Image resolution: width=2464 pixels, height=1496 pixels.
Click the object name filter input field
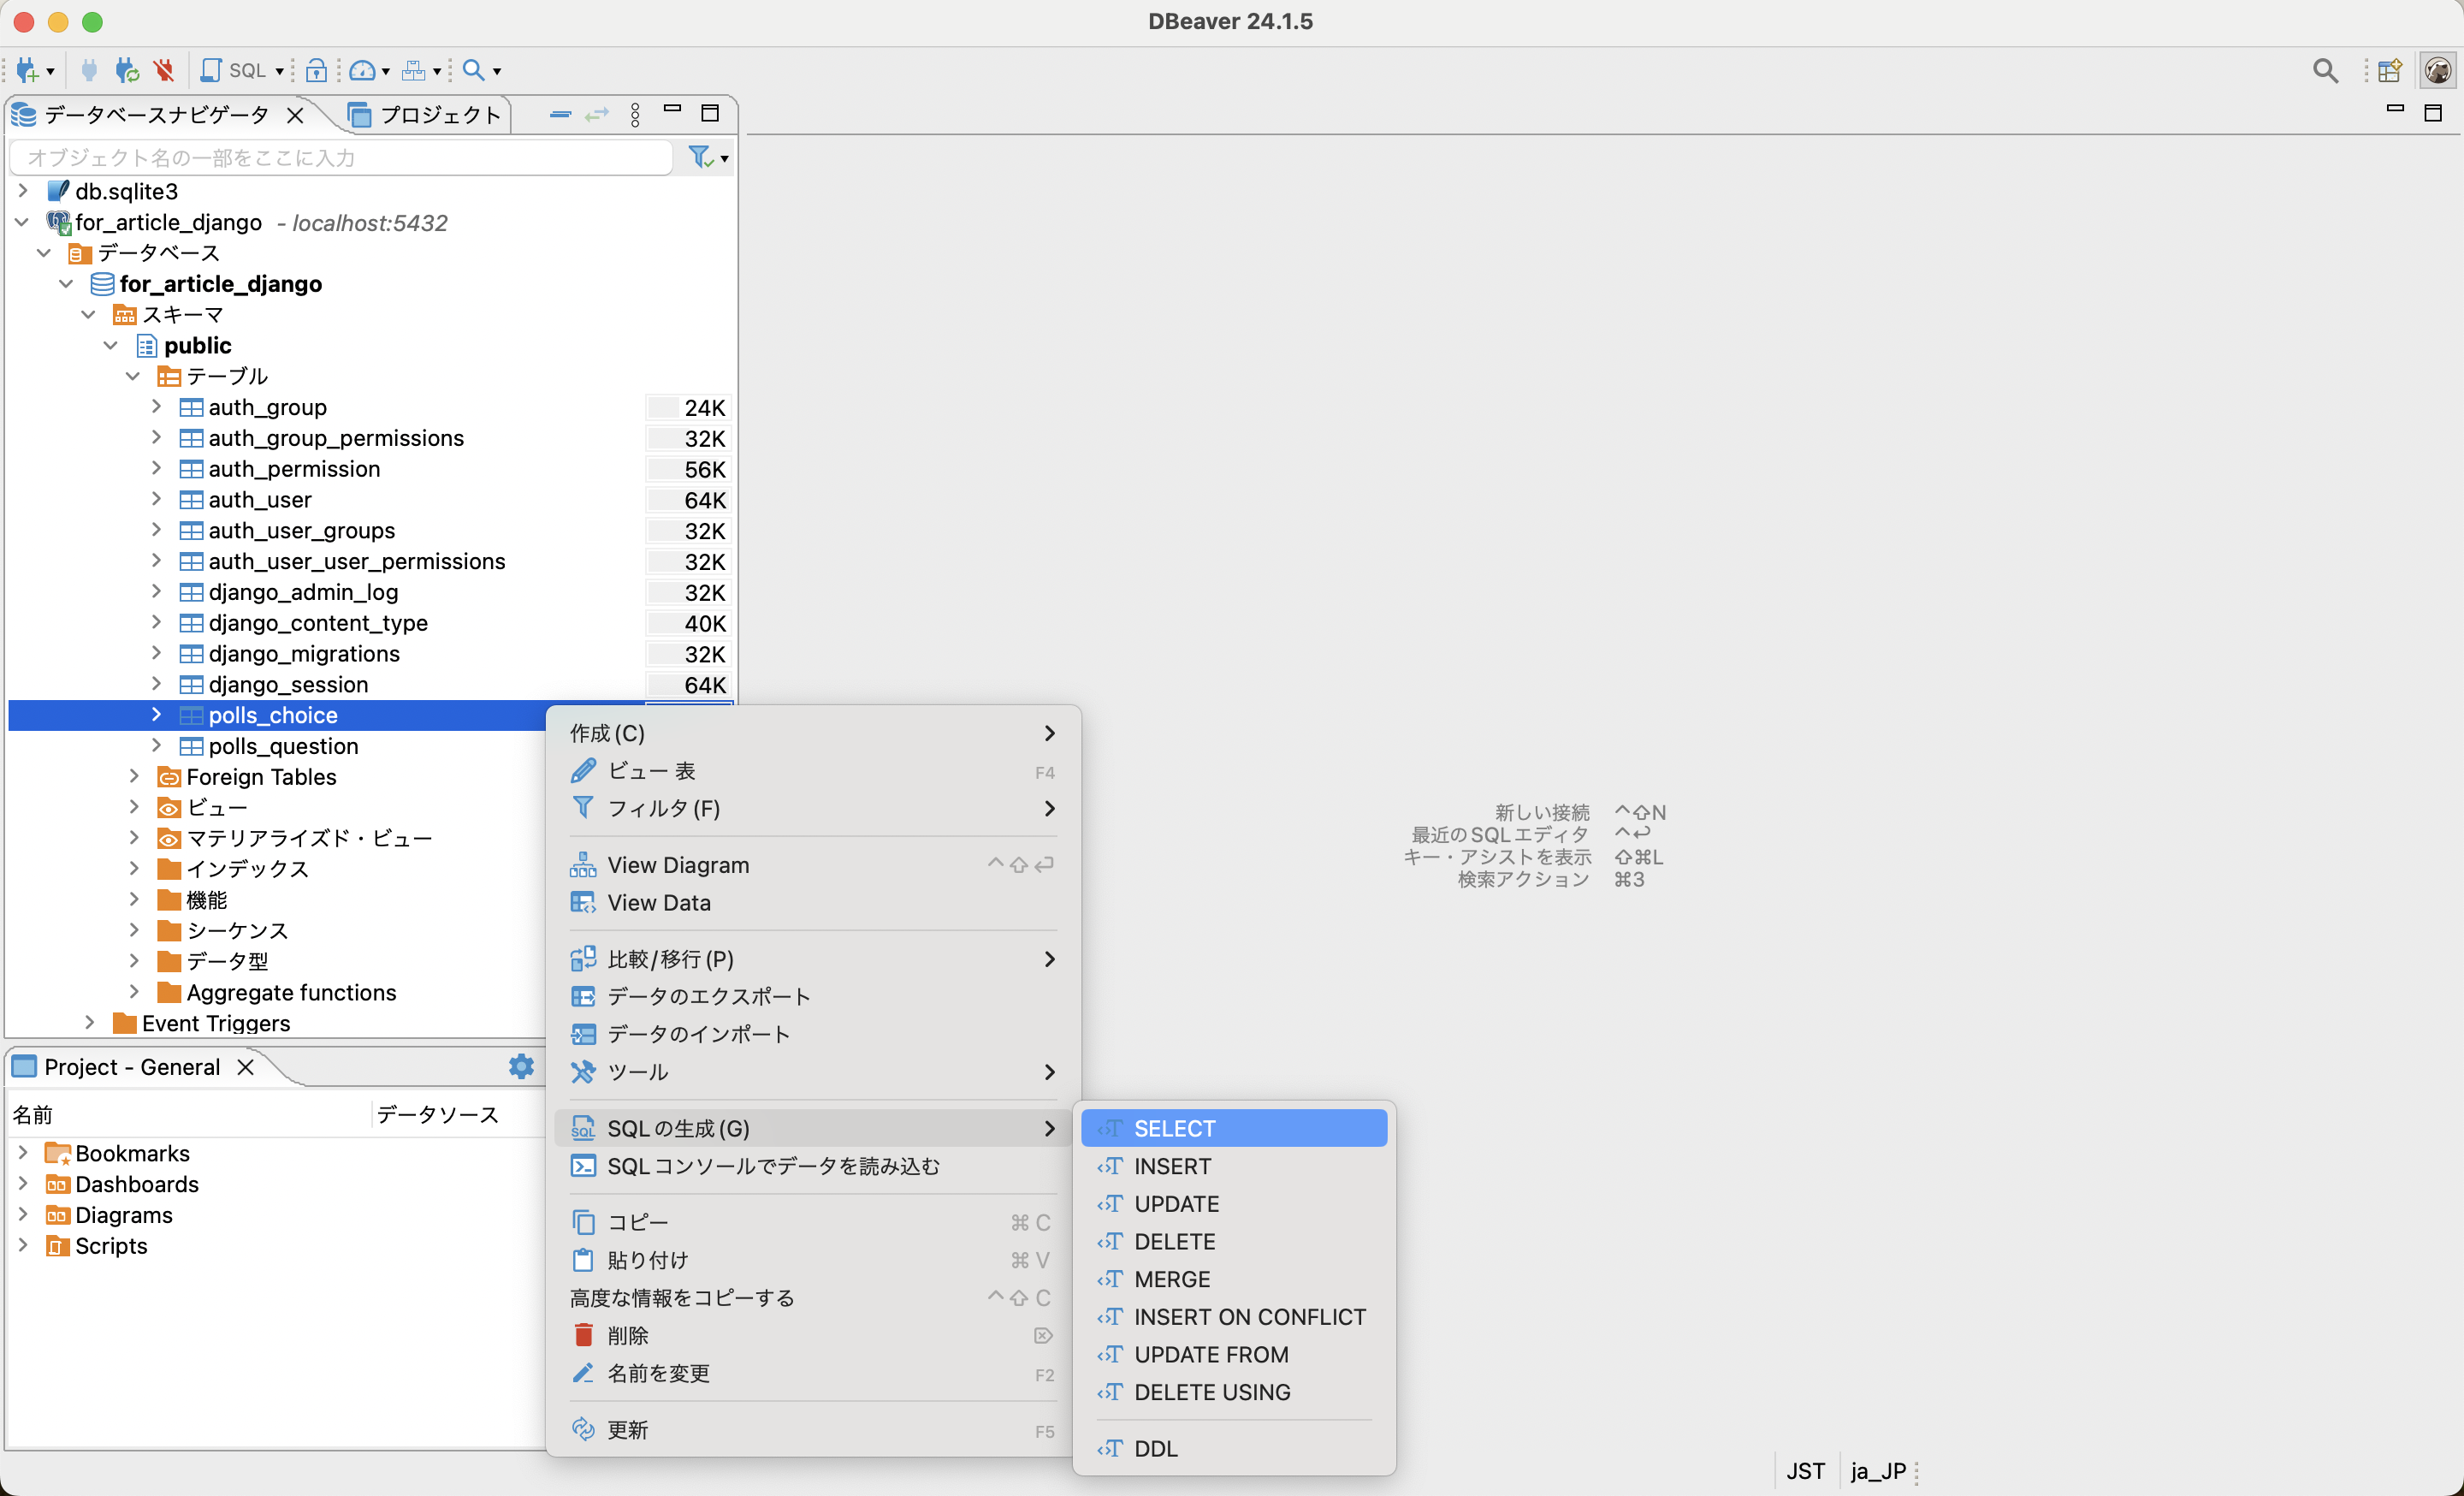[340, 157]
